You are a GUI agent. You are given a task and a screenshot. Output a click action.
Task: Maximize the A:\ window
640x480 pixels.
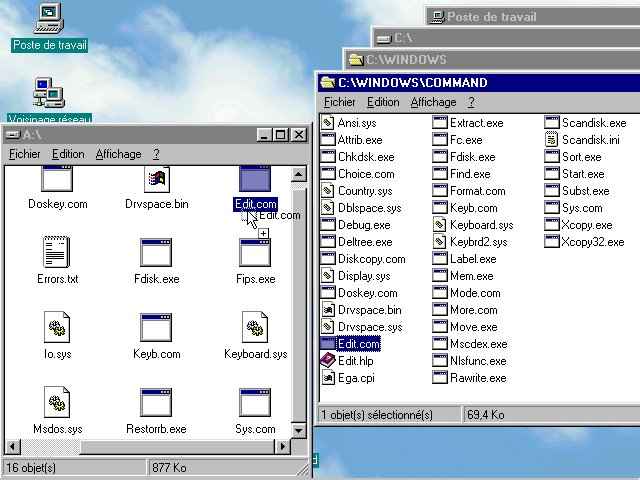coord(280,135)
